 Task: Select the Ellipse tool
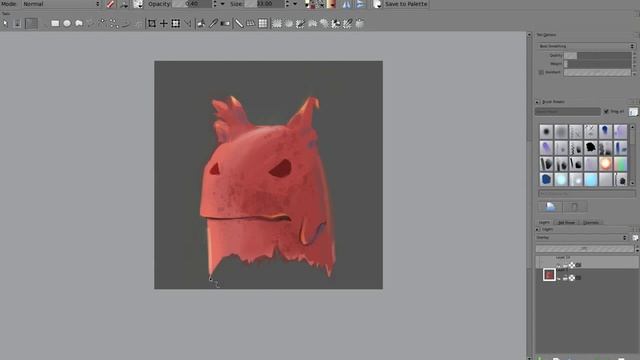[x=67, y=23]
